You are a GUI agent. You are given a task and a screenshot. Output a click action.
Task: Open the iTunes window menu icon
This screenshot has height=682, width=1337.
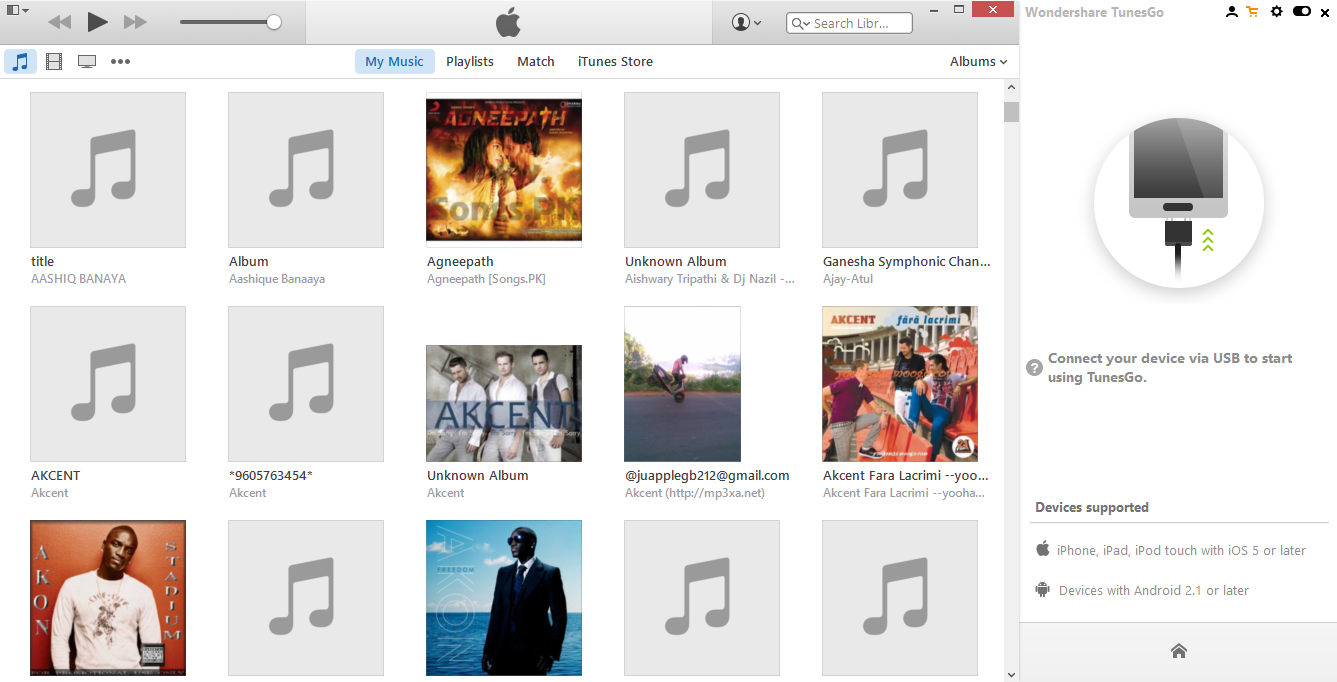(17, 10)
